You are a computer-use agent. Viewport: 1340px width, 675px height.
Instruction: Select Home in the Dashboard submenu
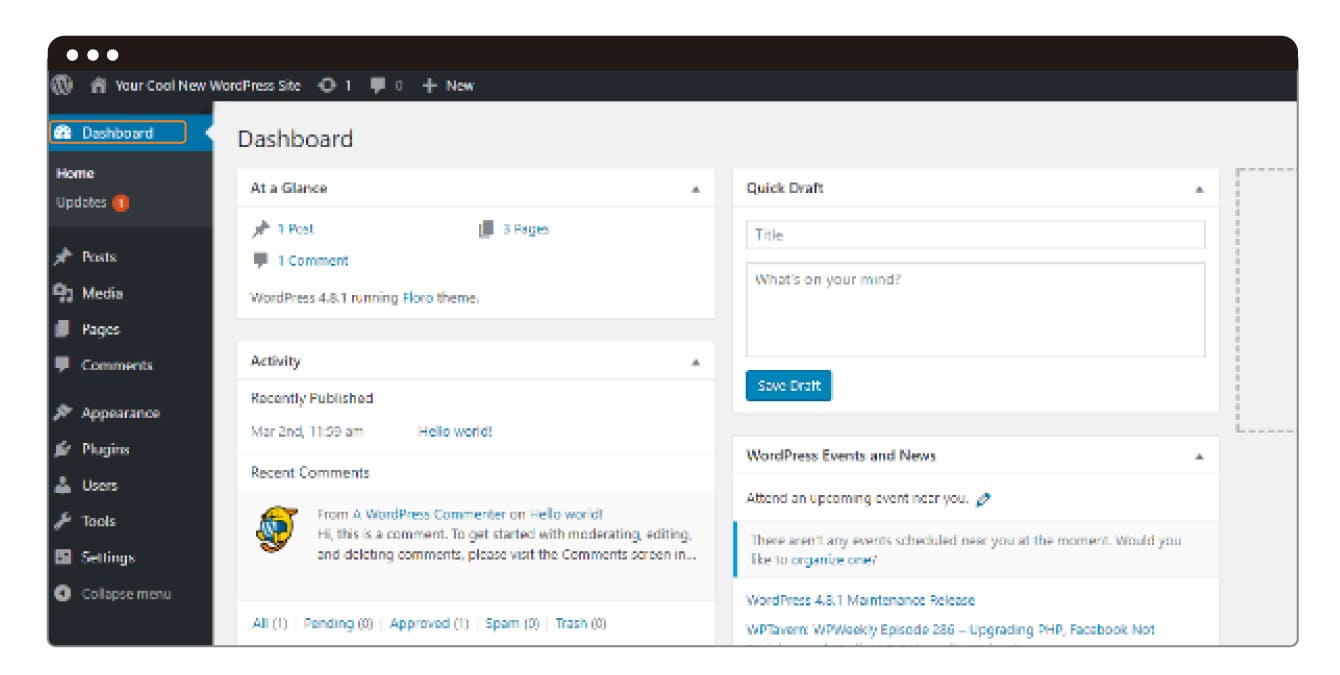tap(75, 173)
